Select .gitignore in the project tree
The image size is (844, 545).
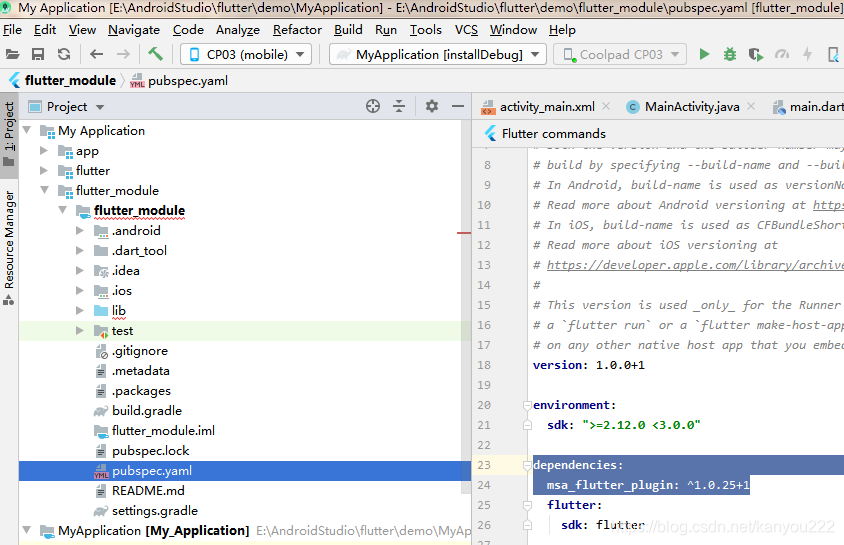140,351
